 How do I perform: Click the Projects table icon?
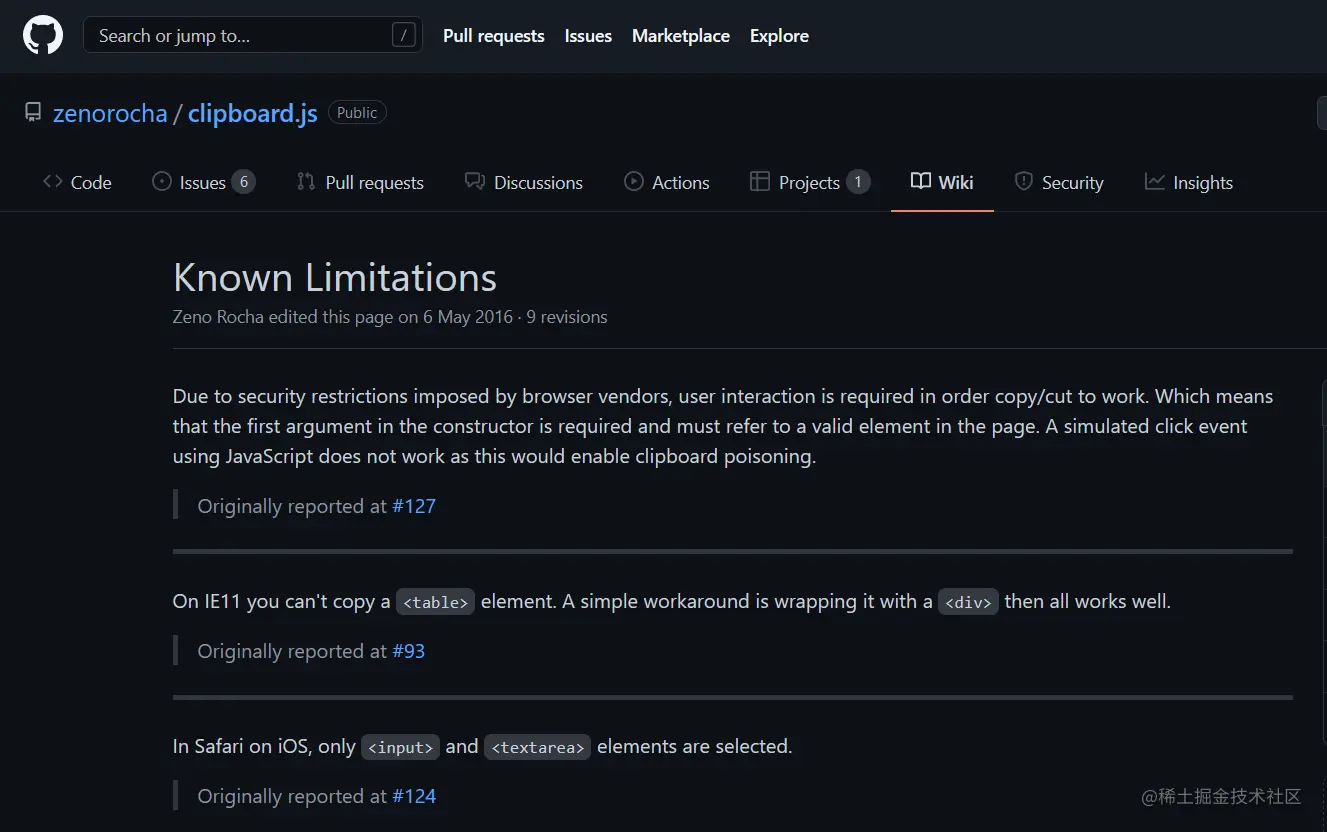pos(760,182)
